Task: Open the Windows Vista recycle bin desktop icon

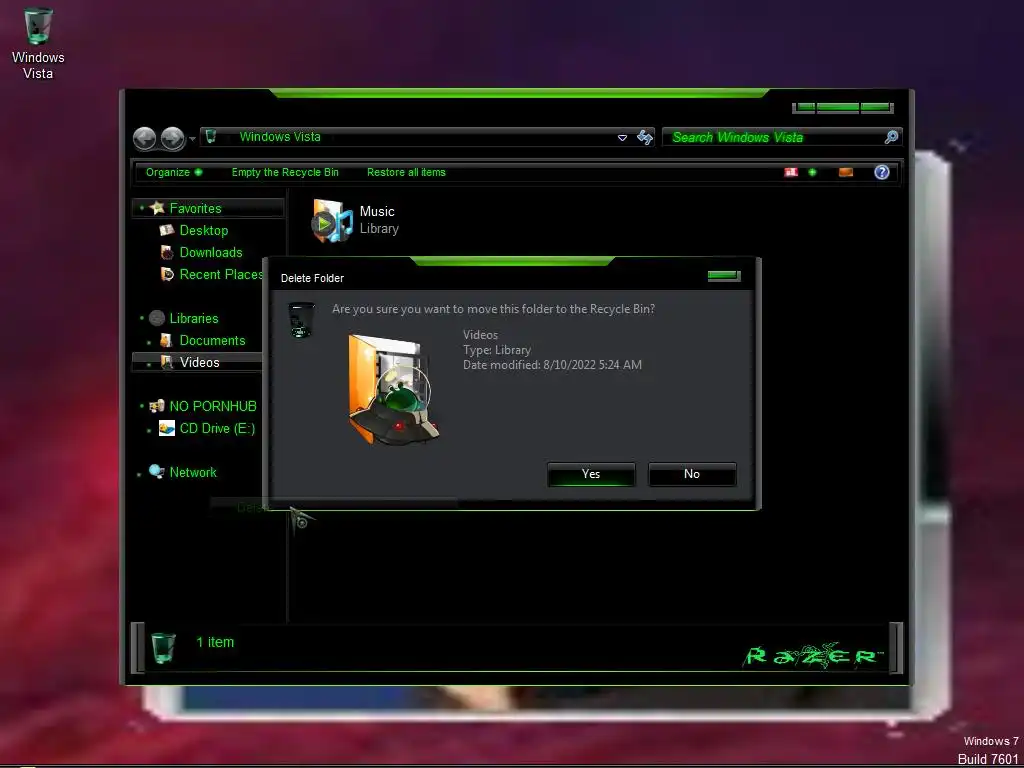Action: pos(38,43)
